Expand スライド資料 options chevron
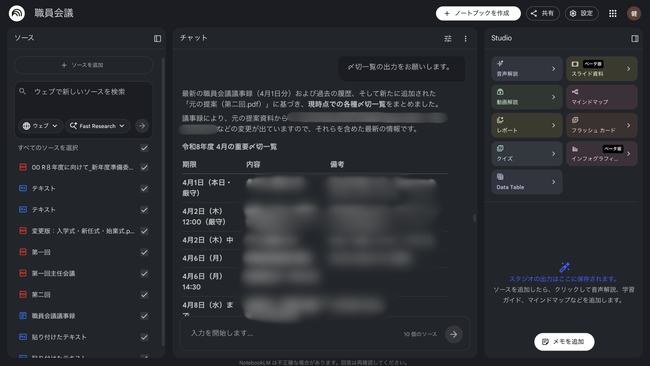650x366 pixels. (x=628, y=69)
